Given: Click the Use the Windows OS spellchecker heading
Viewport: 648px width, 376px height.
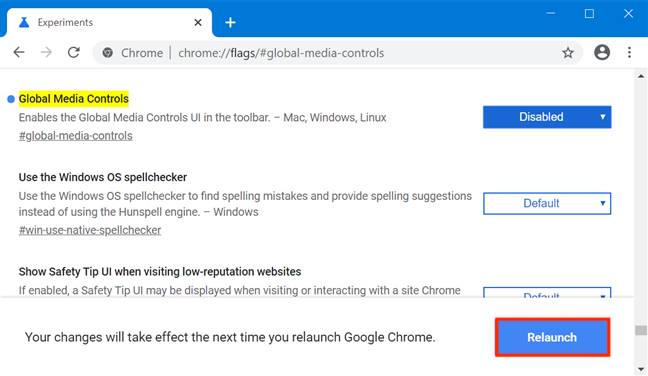Looking at the screenshot, I should point(102,177).
